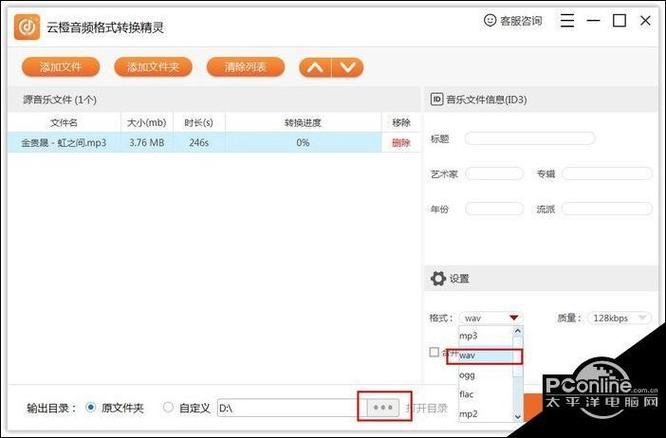666x438 pixels.
Task: Move file down with the down arrow
Action: click(x=347, y=67)
